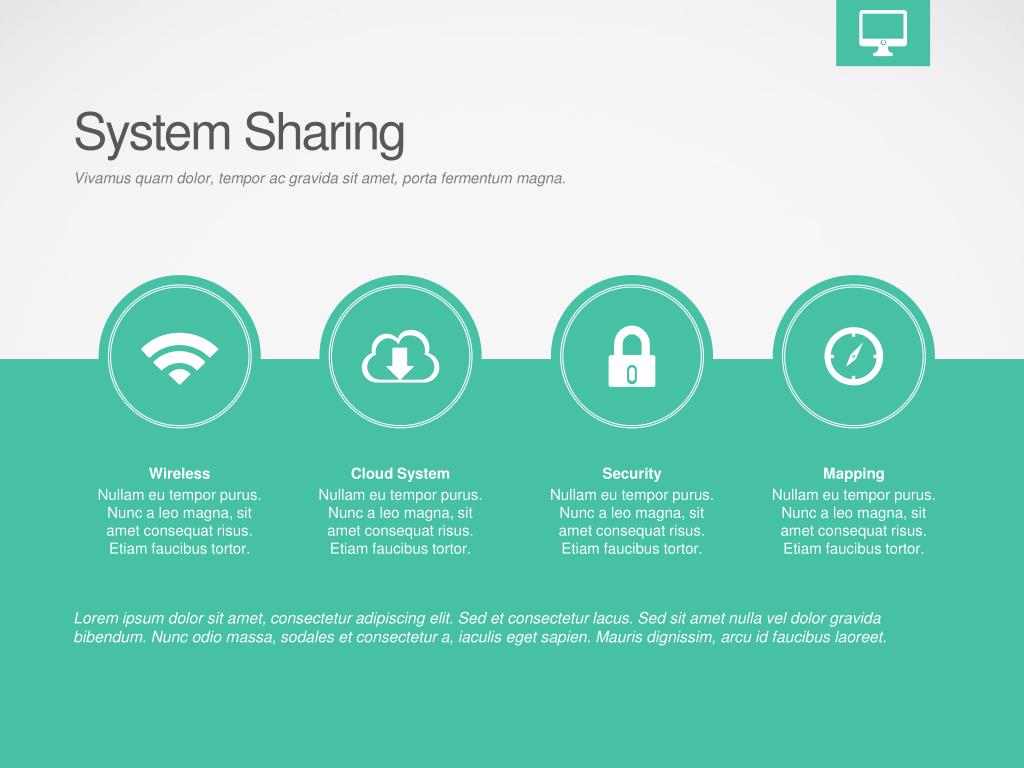Click the monitor icon in the top corner
The height and width of the screenshot is (768, 1024).
882,33
